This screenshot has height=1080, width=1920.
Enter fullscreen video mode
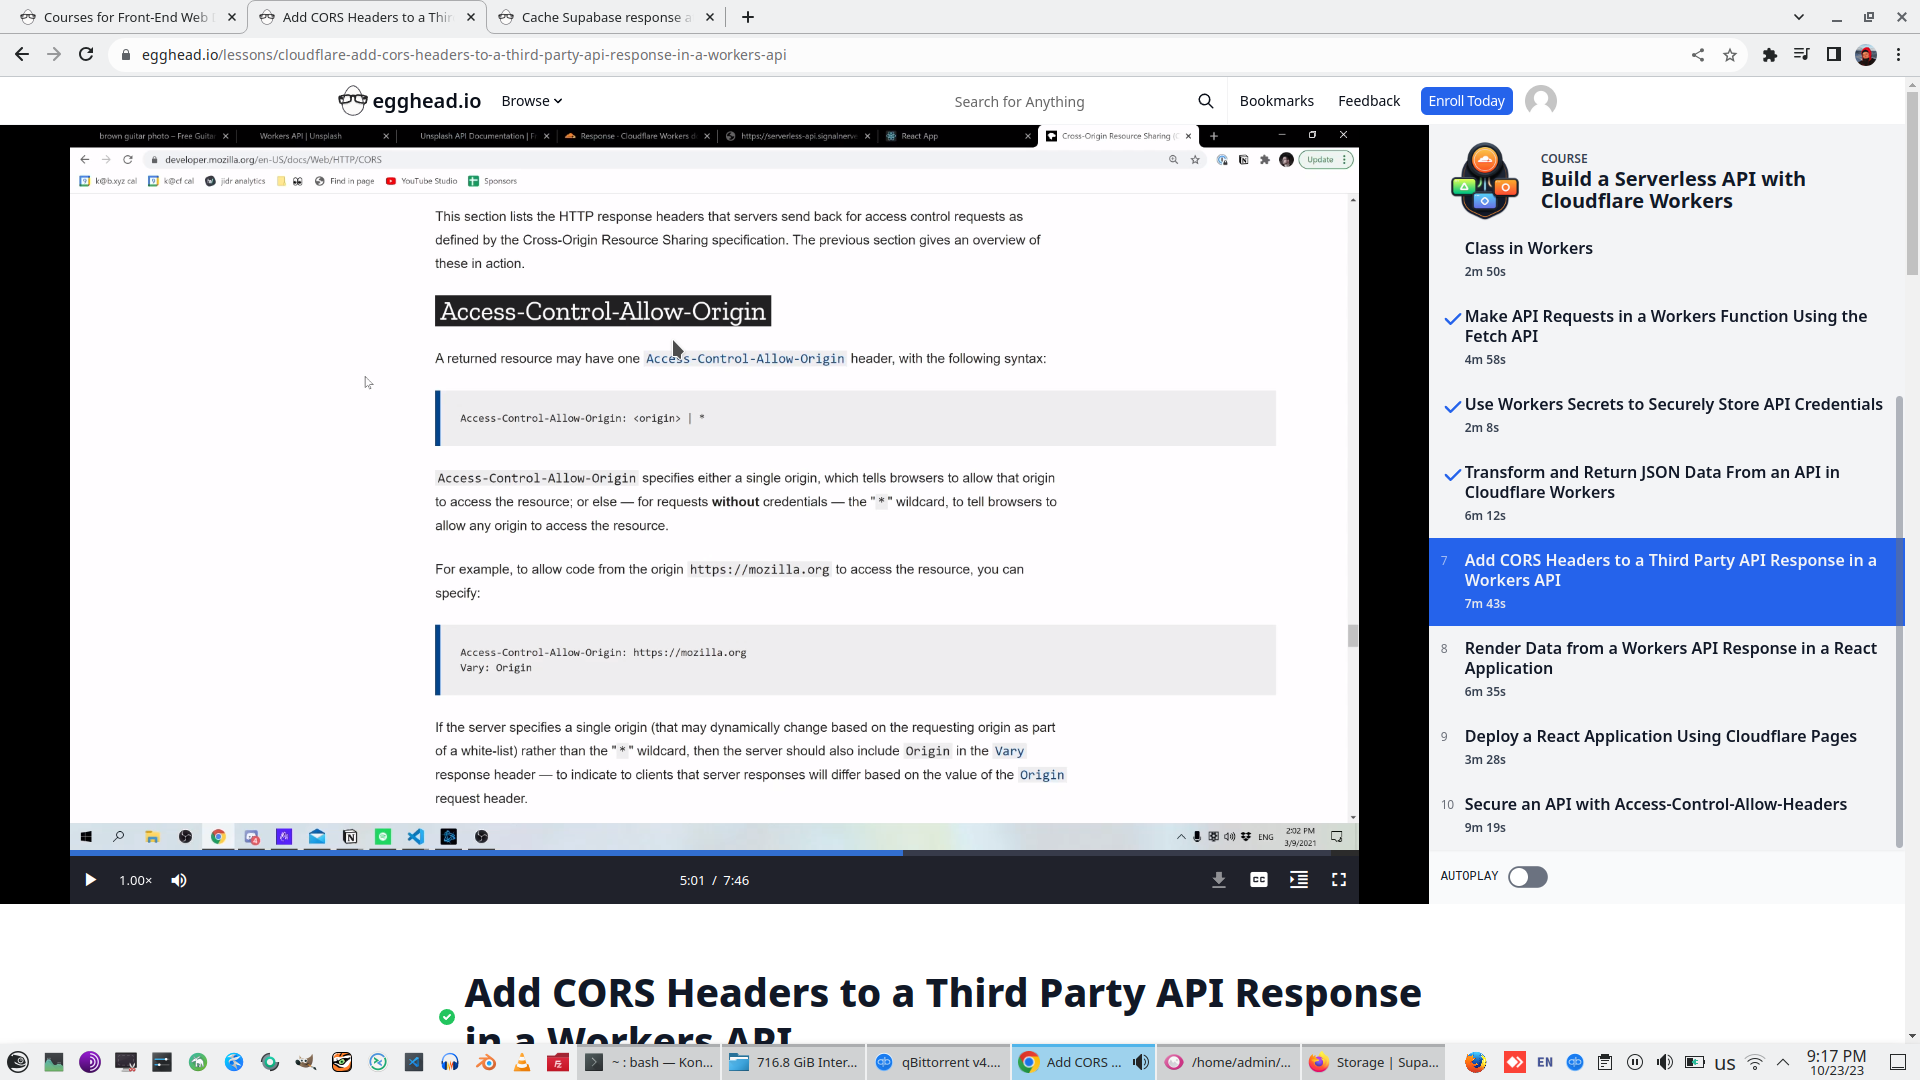click(1339, 880)
